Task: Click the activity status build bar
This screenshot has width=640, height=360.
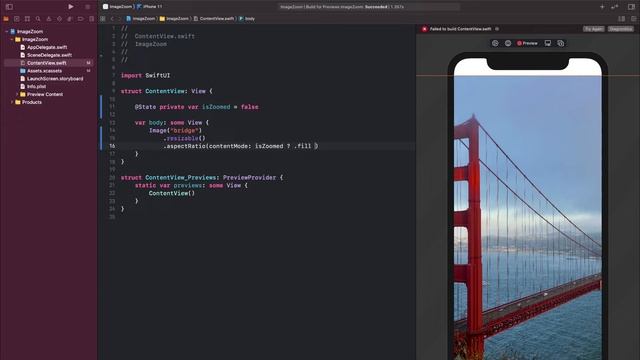Action: [369, 7]
